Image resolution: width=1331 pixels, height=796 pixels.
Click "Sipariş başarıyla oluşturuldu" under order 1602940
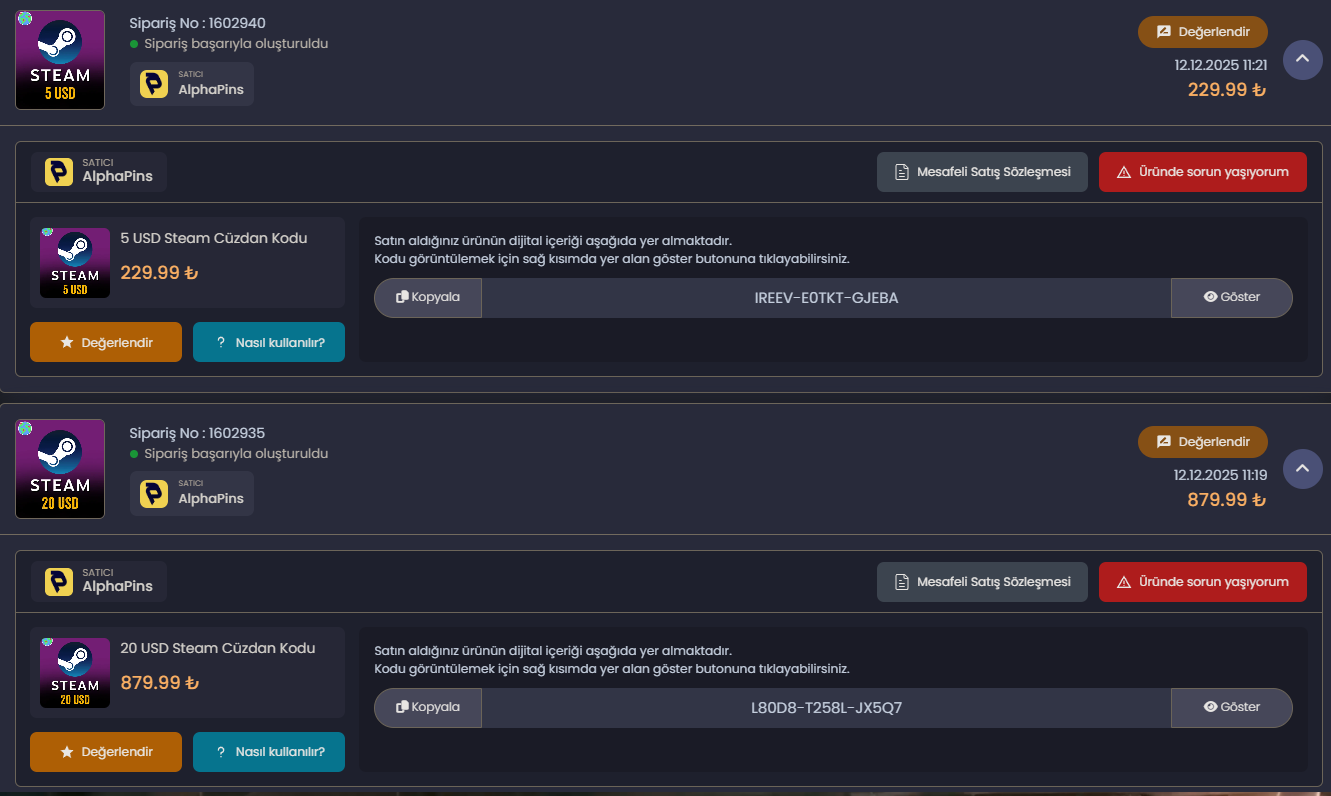236,44
